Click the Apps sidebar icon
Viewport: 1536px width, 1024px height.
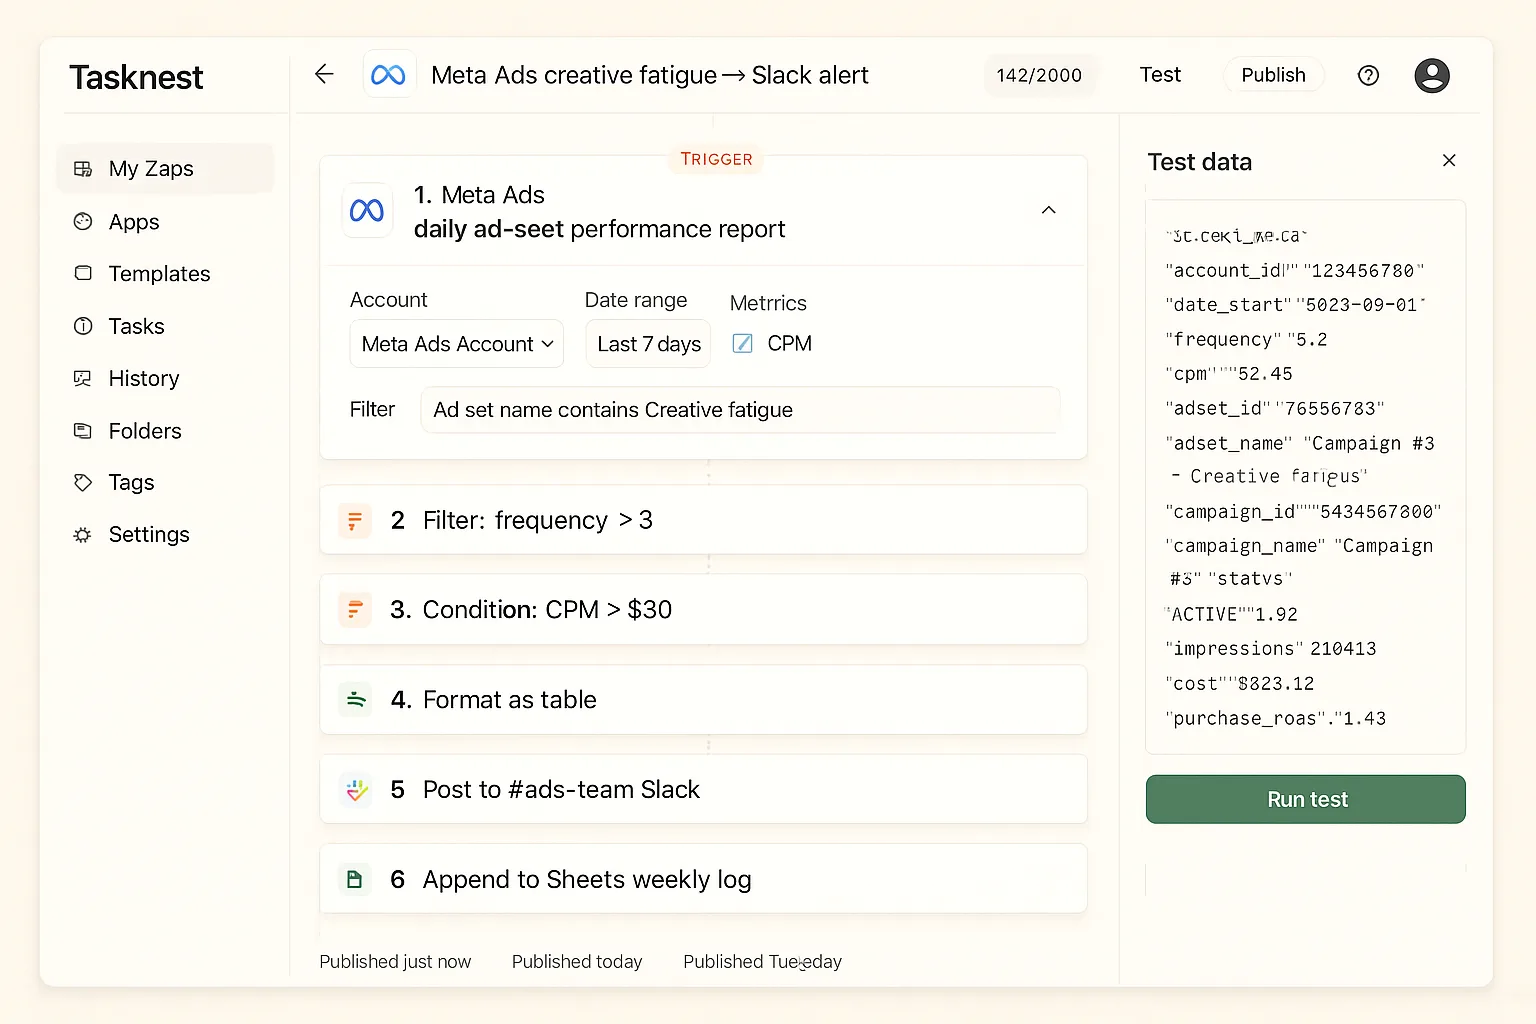(83, 222)
